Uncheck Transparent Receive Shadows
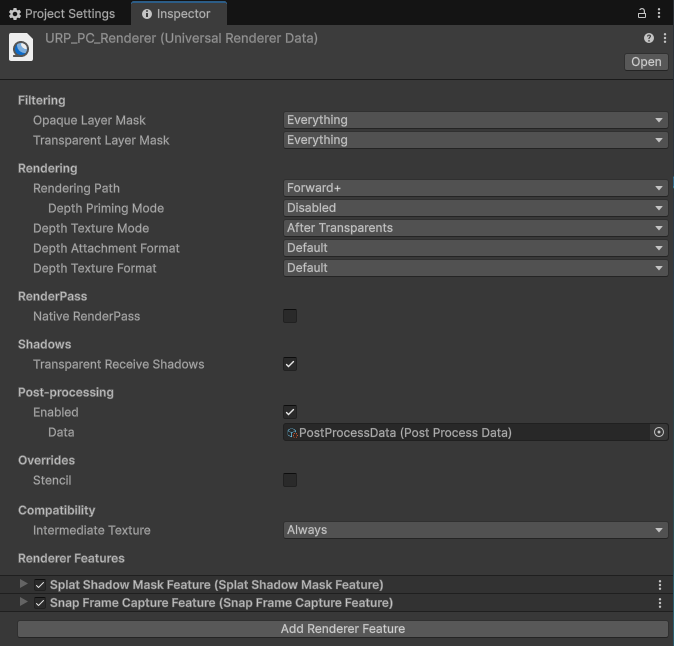The image size is (674, 646). point(290,364)
